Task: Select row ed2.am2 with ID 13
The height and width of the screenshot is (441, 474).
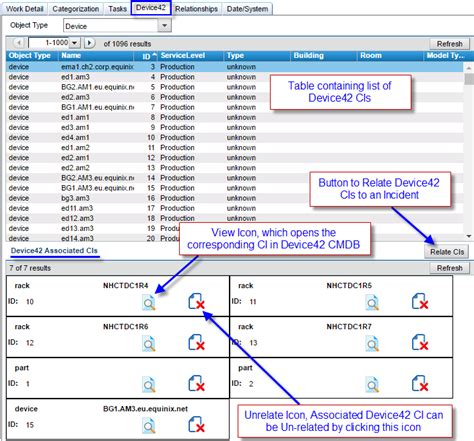Action: coord(234,168)
